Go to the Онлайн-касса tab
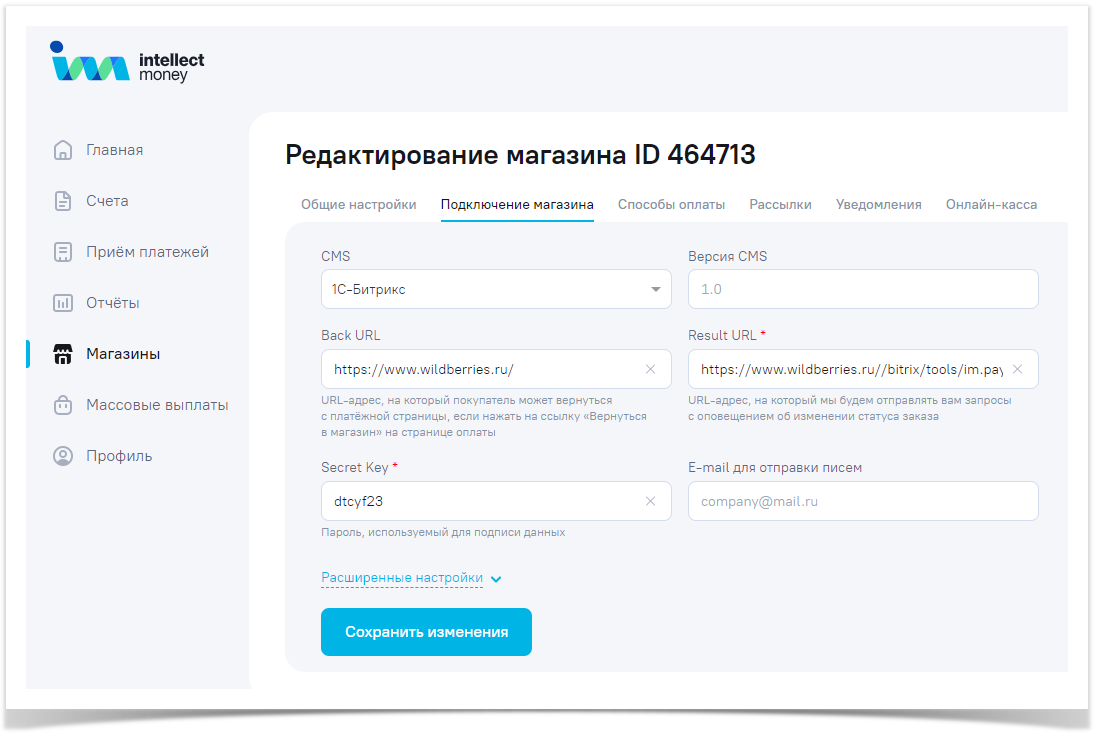 [991, 204]
